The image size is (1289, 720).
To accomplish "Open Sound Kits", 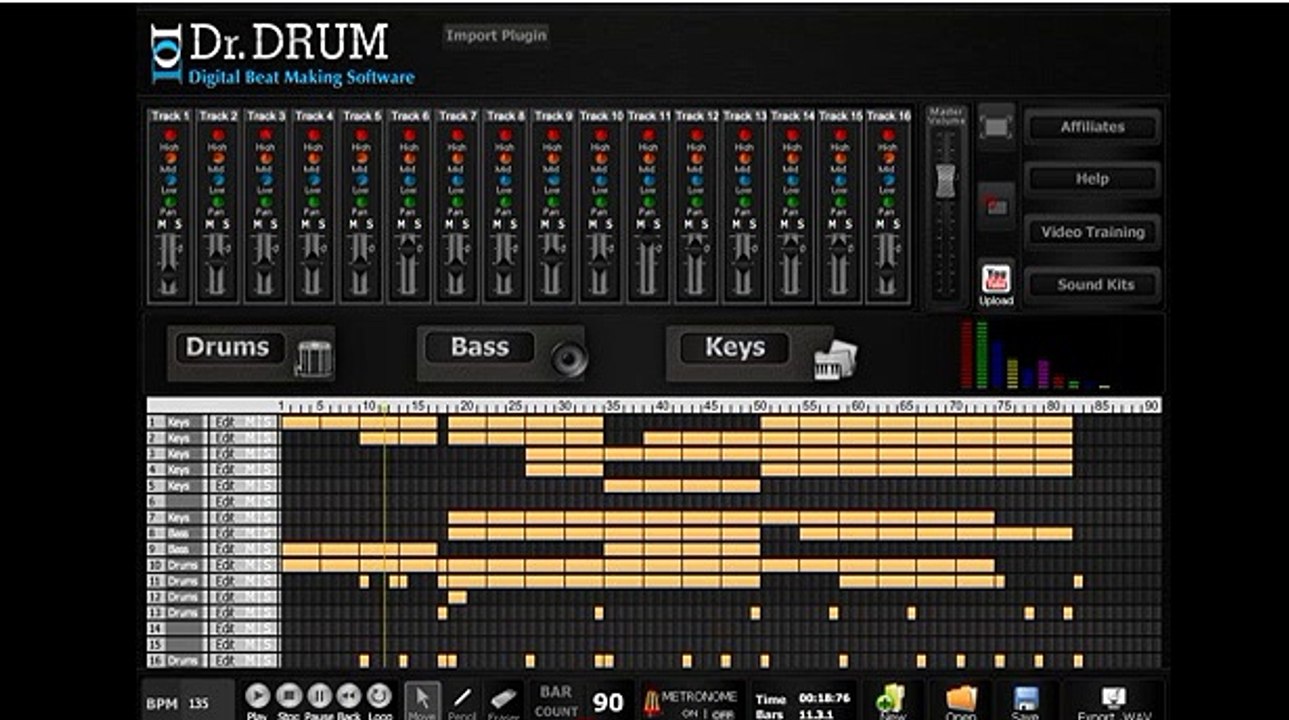I will (1093, 285).
